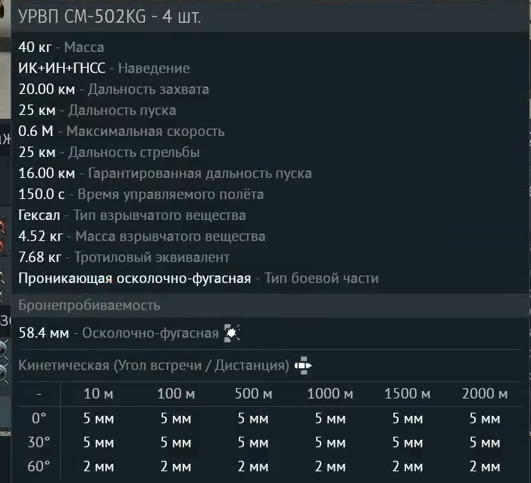This screenshot has height=483, width=531.
Task: Click the 58.4 мм penetration value
Action: coord(44,333)
